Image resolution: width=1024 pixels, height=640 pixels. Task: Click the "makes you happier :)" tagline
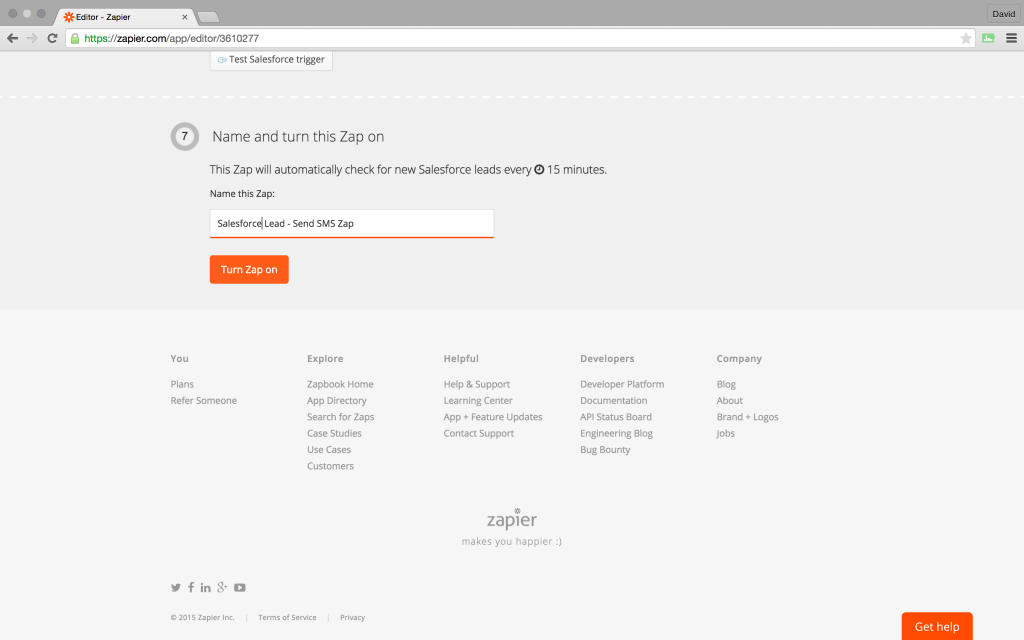(512, 541)
